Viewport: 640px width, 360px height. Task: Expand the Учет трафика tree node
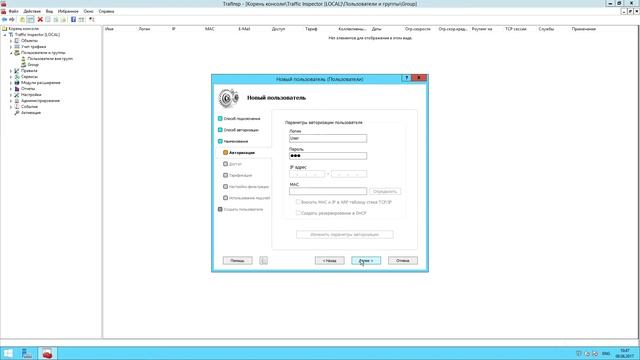11,47
